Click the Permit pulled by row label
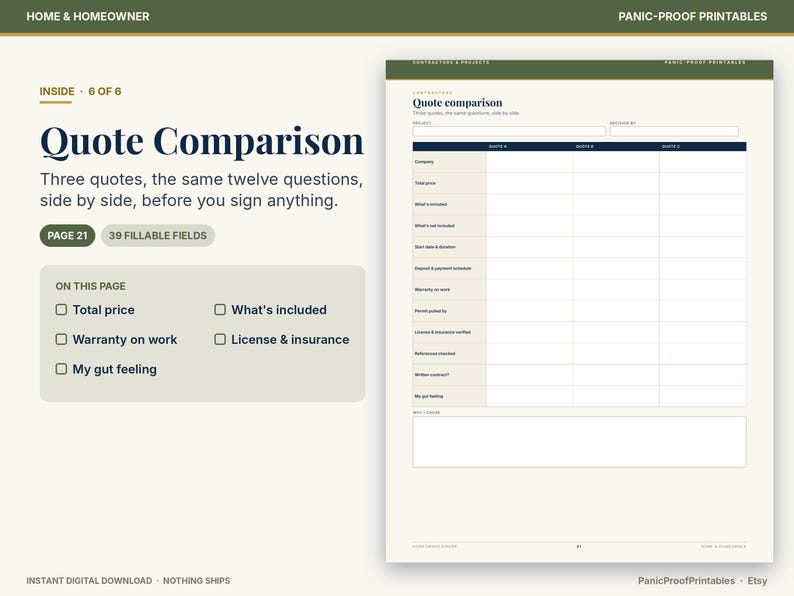This screenshot has height=596, width=794. 431,311
